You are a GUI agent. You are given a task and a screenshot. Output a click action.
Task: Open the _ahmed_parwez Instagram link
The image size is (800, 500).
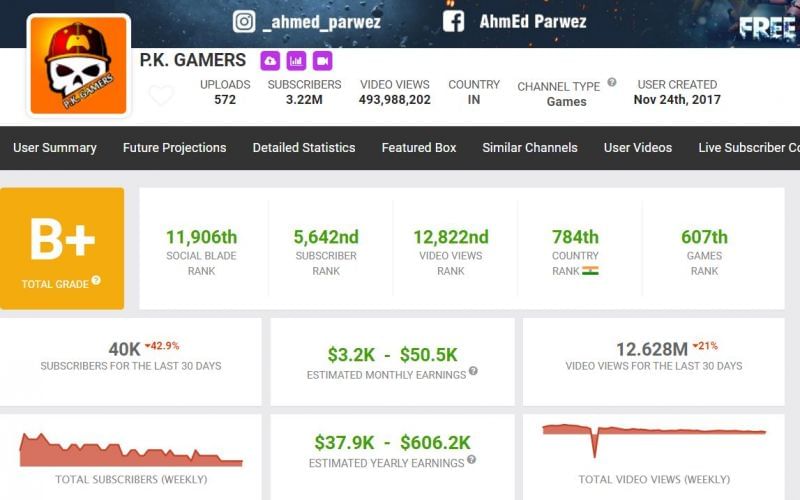(321, 21)
